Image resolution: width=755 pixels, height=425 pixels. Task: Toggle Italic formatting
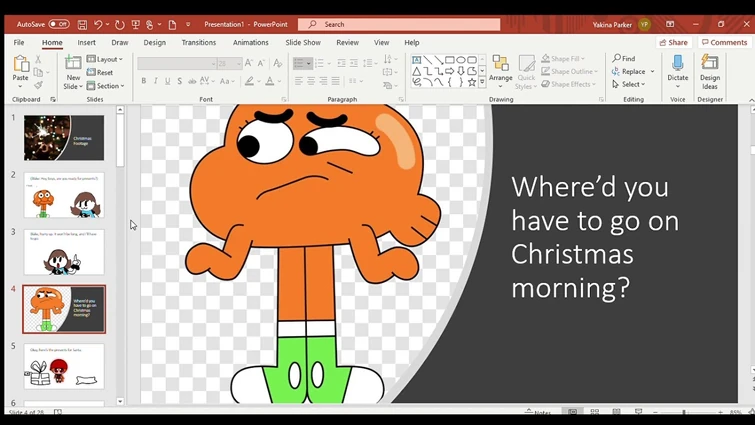[x=156, y=81]
